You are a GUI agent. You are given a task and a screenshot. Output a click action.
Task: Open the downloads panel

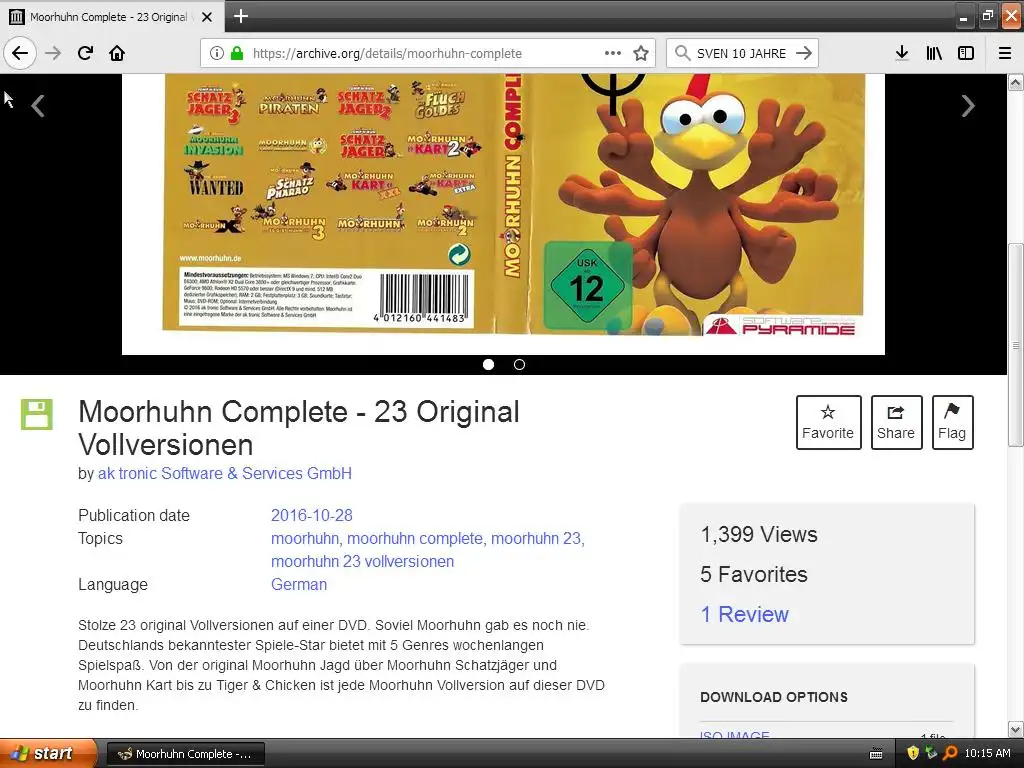901,53
